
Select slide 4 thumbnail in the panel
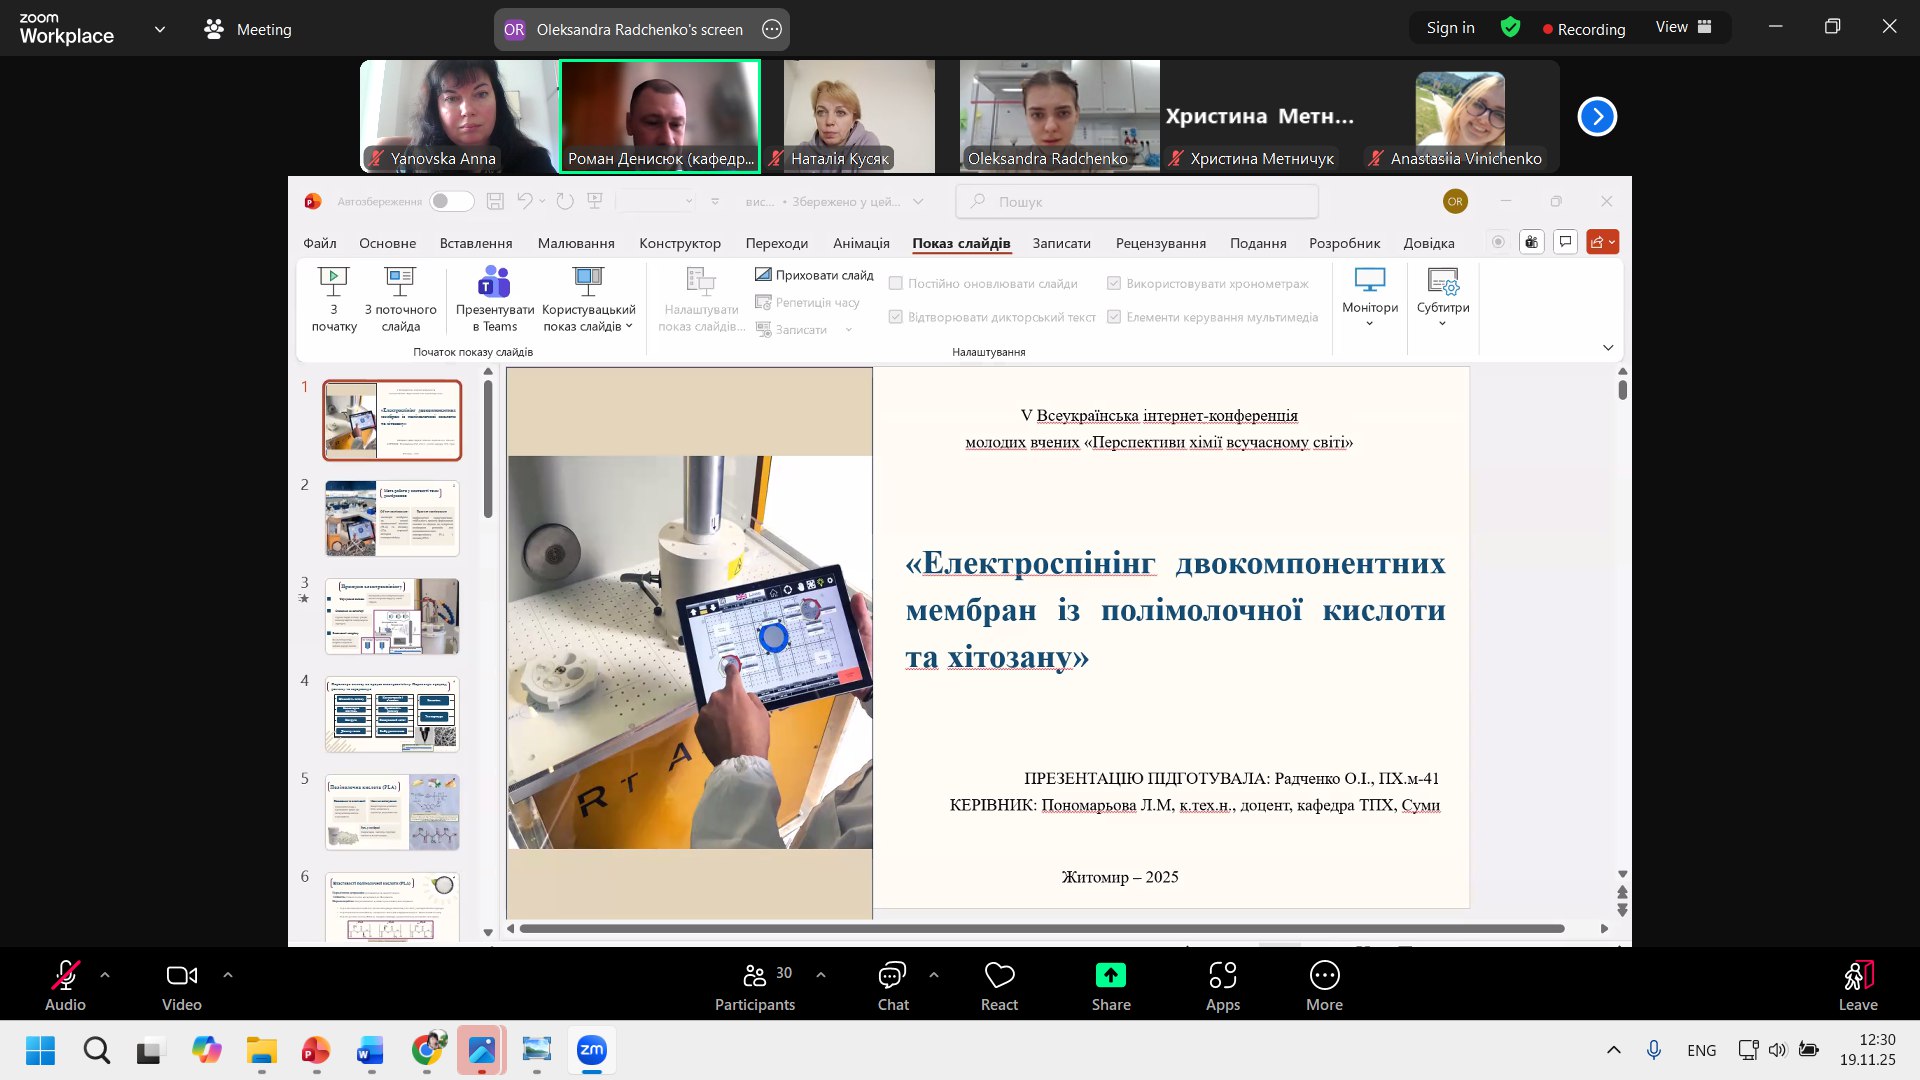click(392, 714)
